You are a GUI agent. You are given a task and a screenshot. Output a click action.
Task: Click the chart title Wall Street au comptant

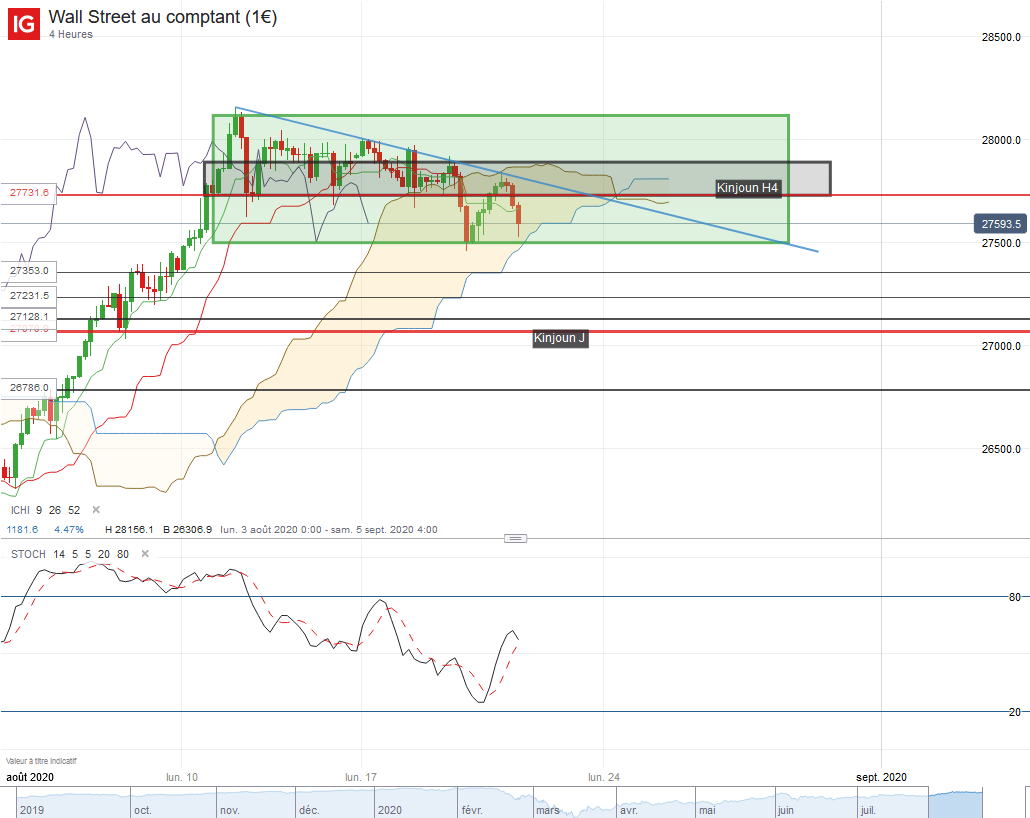pos(163,17)
